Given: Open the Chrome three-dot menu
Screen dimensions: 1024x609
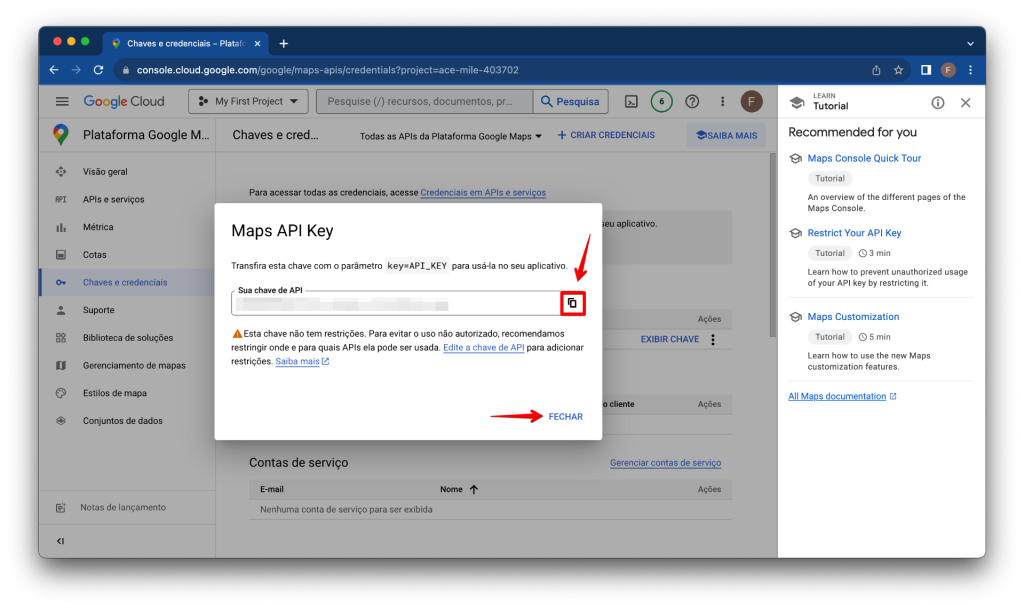Looking at the screenshot, I should (x=970, y=70).
